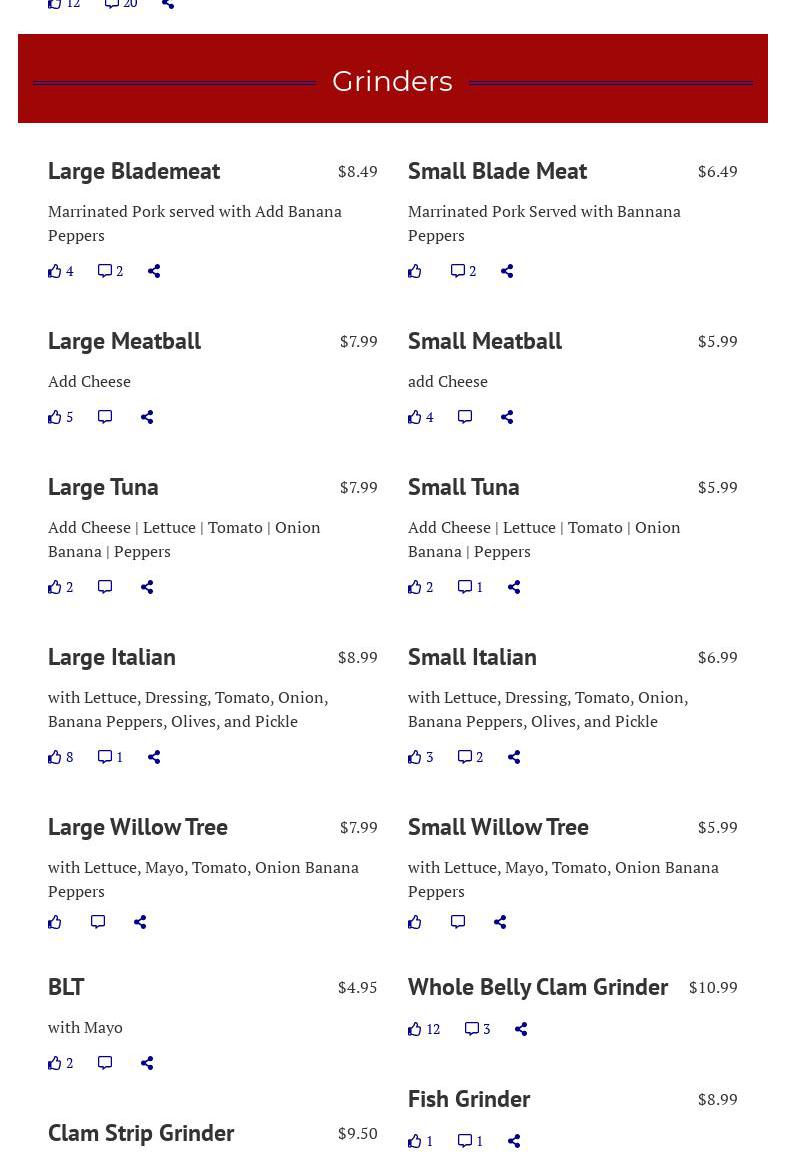The height and width of the screenshot is (1163, 785).
Task: Like the Small Meatball grinder
Action: (421, 418)
